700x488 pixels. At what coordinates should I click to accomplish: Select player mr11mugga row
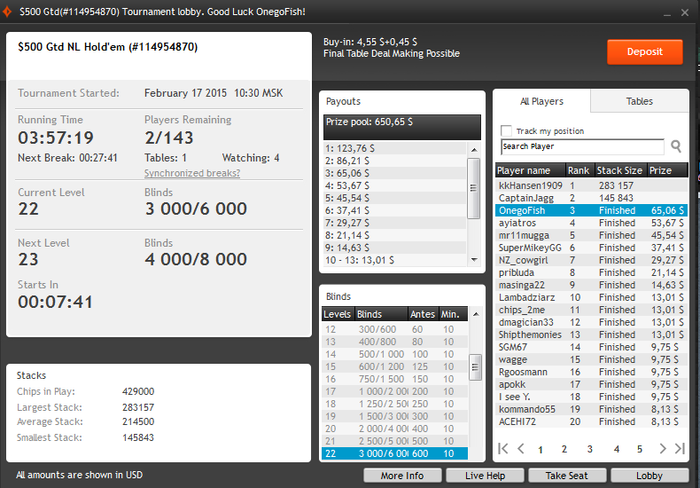[592, 235]
